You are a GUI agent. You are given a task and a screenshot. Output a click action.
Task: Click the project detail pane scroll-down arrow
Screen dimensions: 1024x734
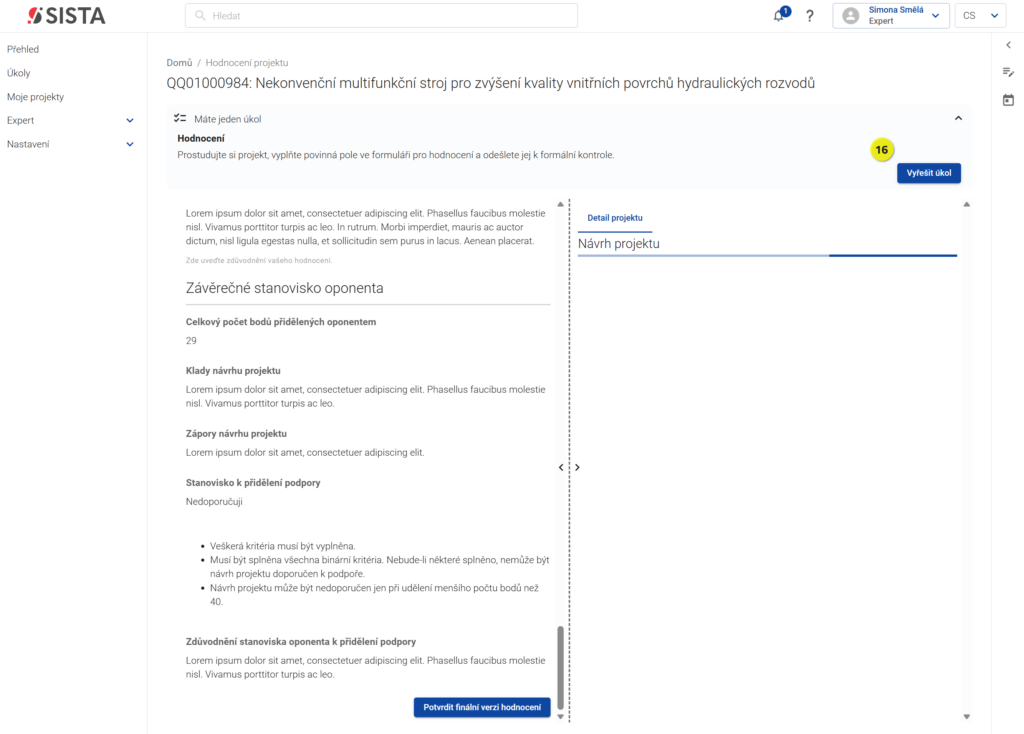click(x=967, y=716)
